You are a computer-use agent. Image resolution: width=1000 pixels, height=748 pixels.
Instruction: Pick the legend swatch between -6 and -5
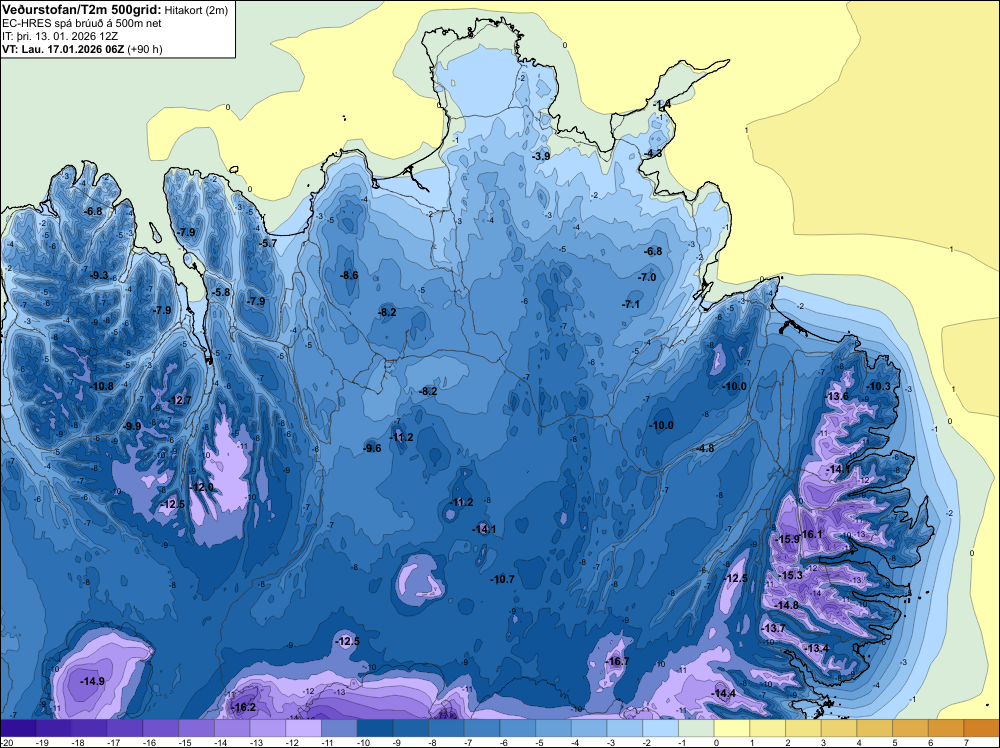tap(518, 728)
